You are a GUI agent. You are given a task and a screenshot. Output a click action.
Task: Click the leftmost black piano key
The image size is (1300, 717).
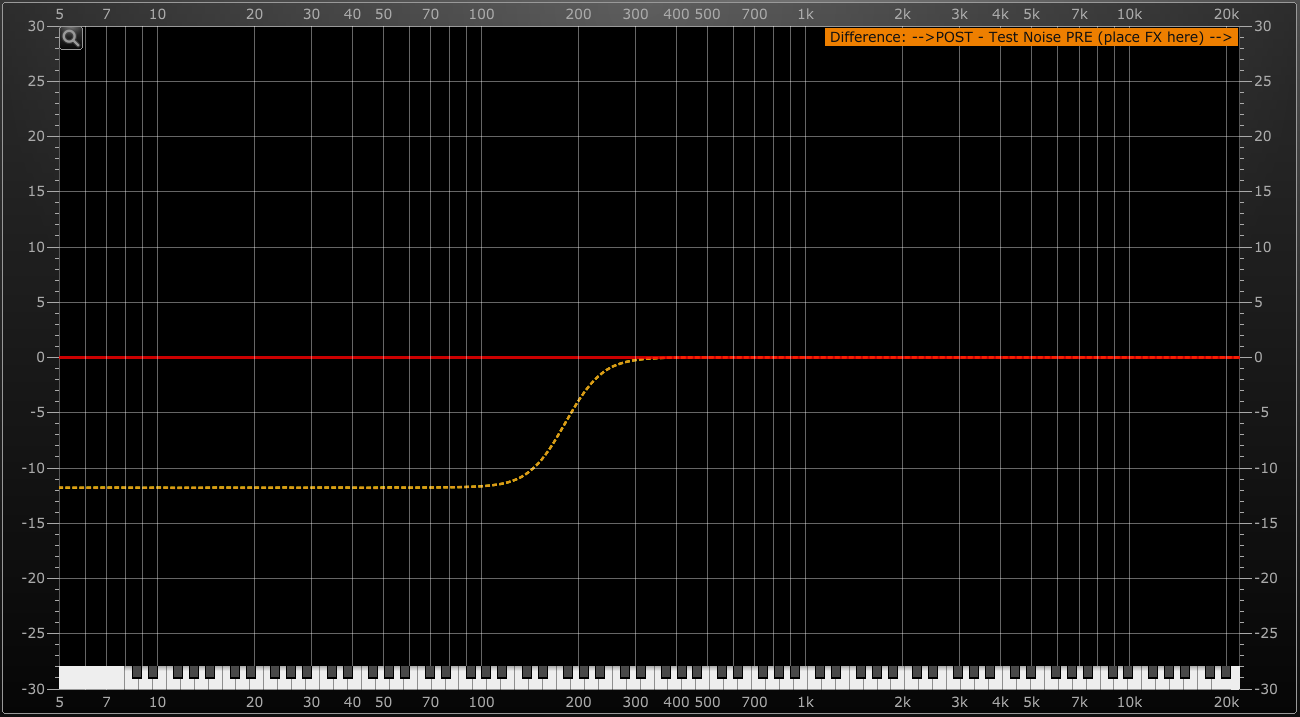[137, 672]
